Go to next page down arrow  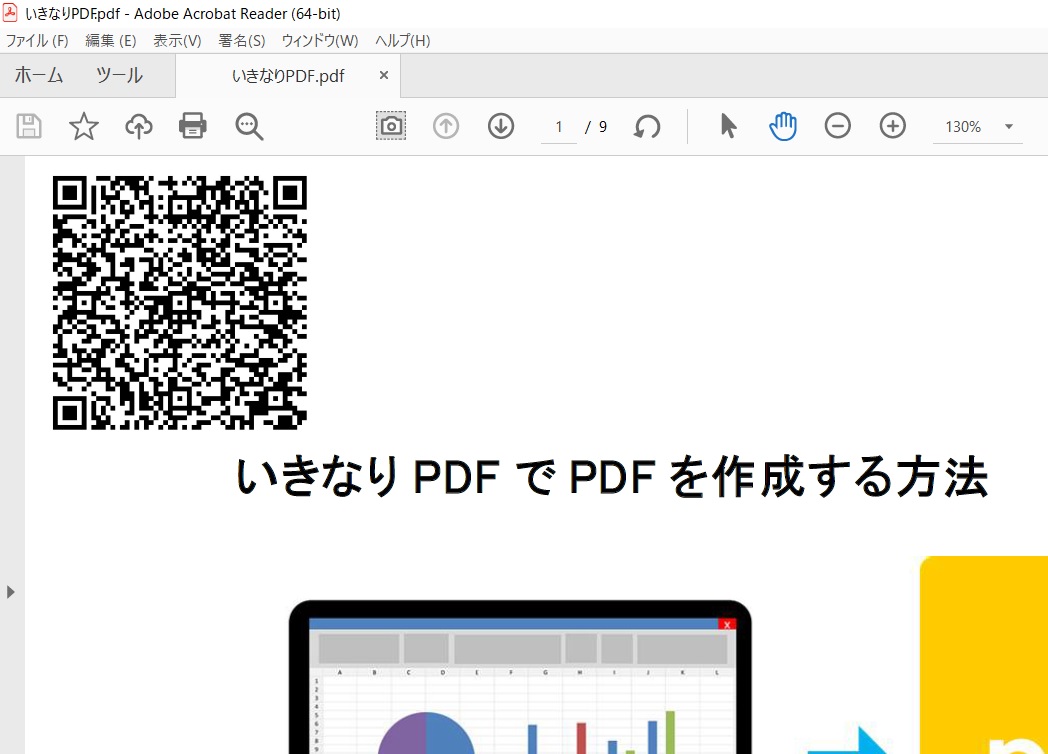(501, 126)
